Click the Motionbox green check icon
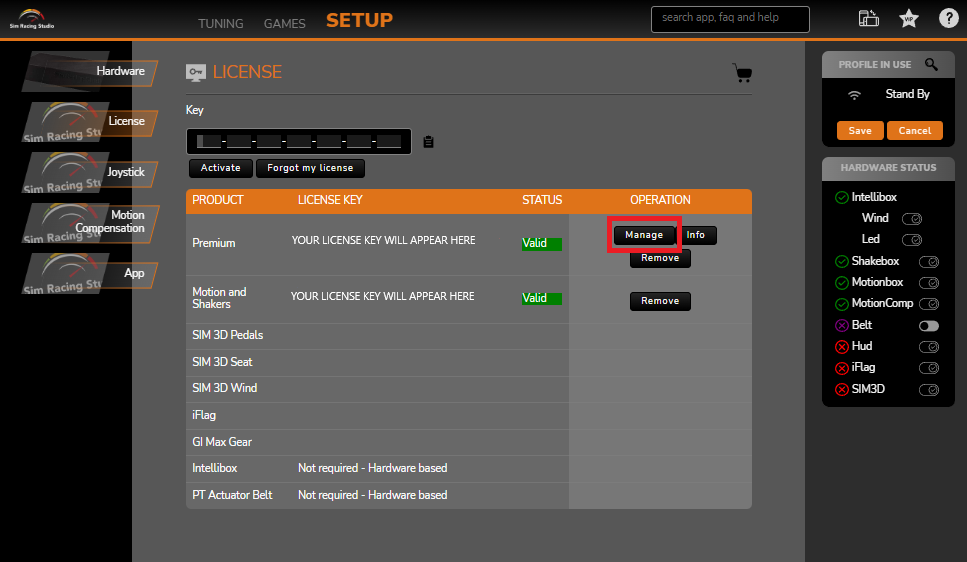This screenshot has width=967, height=562. tap(841, 283)
